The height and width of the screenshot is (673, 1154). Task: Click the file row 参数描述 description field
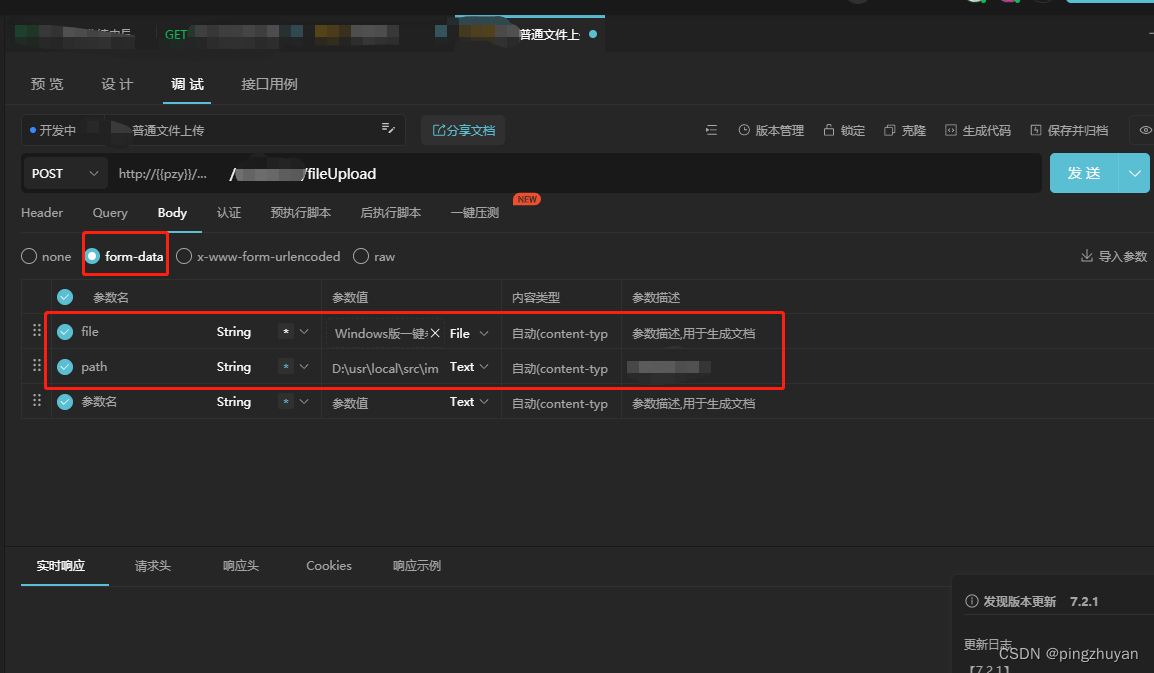[x=693, y=334]
